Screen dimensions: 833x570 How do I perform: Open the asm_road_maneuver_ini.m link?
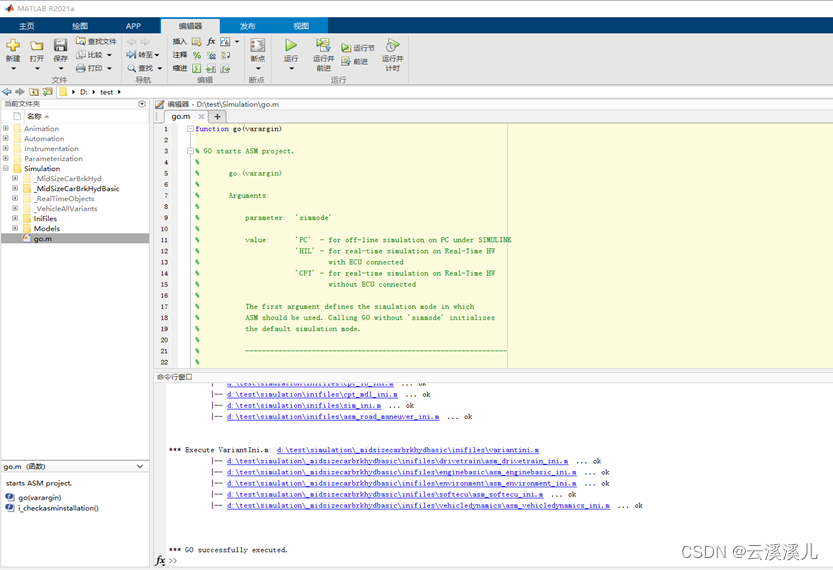(333, 417)
